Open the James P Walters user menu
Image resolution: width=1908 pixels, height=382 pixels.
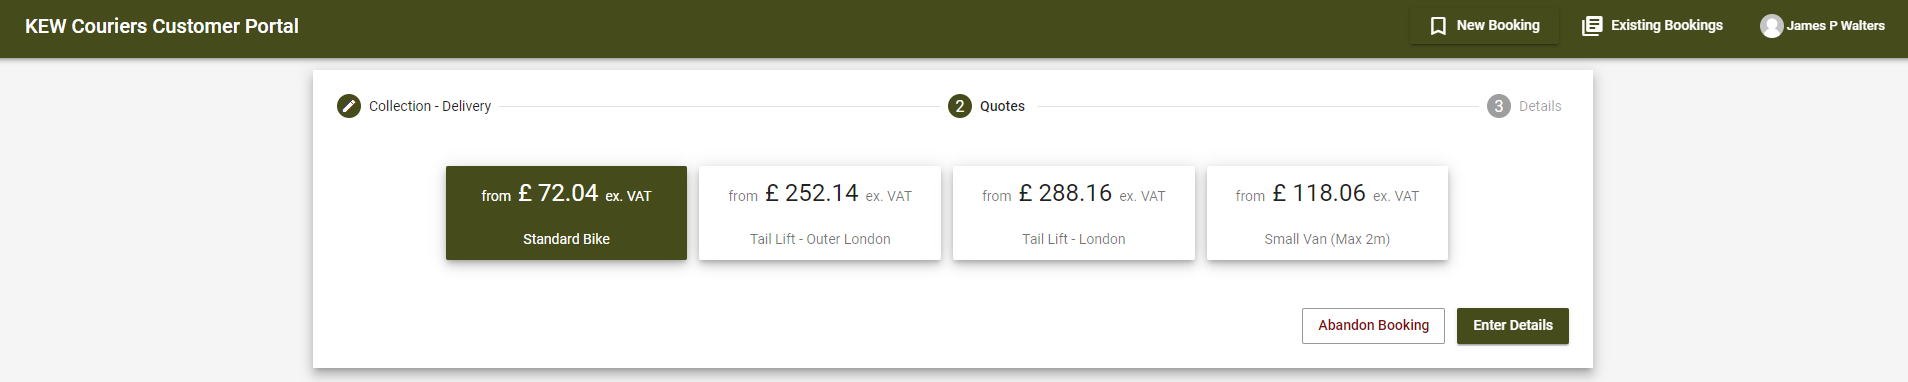click(1822, 26)
